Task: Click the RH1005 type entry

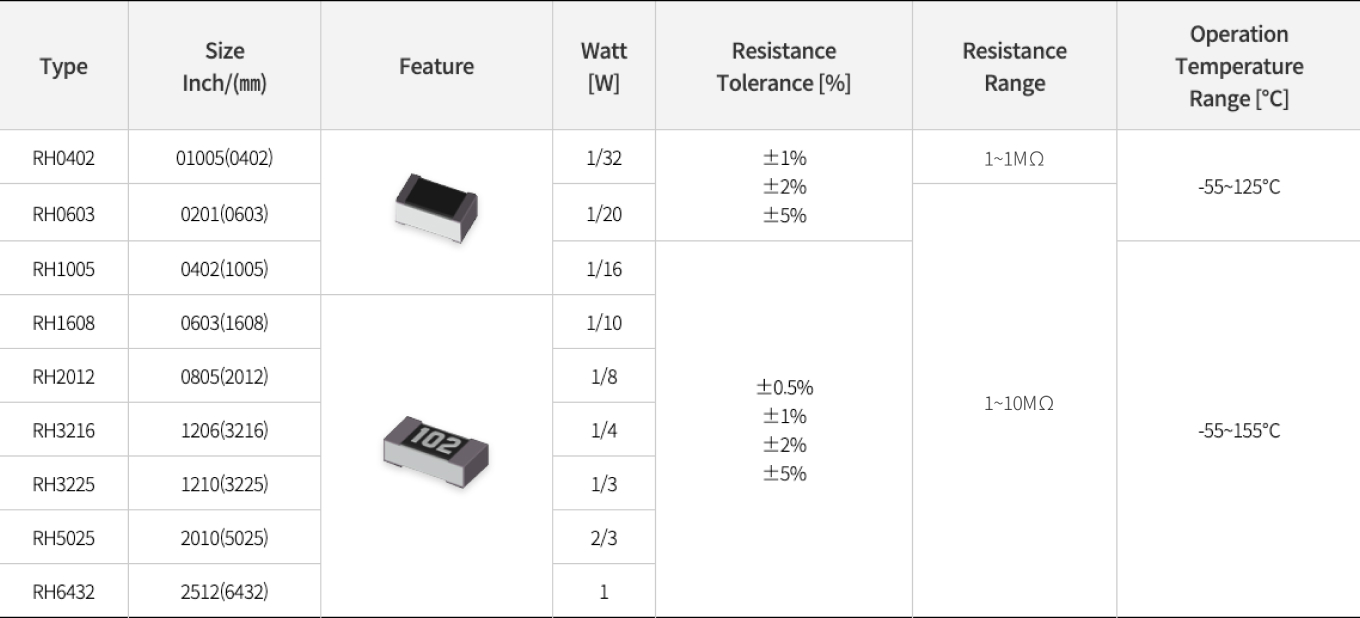Action: 64,268
